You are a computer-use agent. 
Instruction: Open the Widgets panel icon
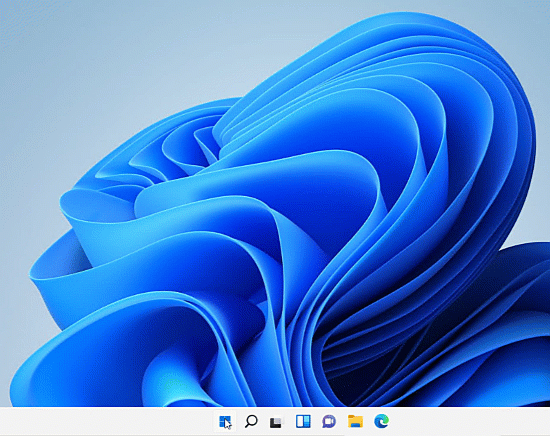[303, 421]
